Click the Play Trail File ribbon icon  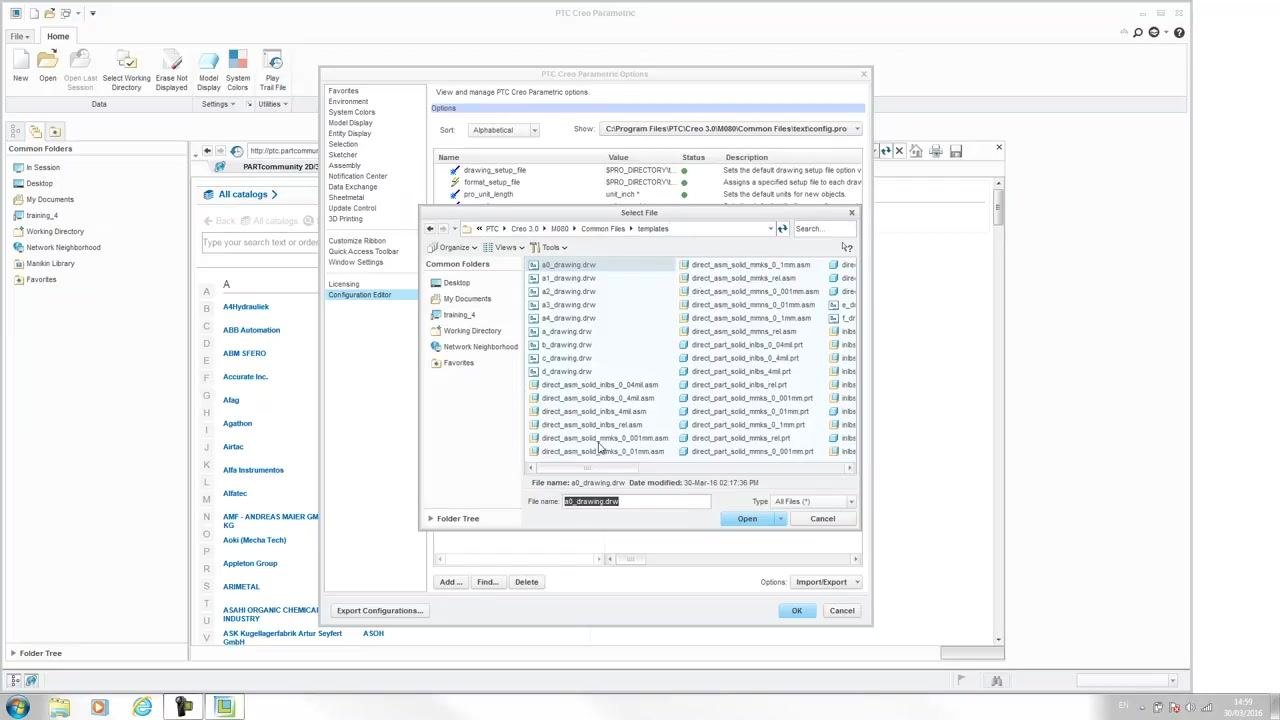[272, 70]
